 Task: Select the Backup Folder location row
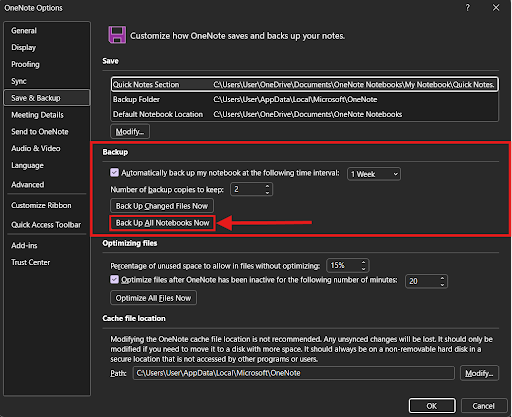tap(305, 99)
